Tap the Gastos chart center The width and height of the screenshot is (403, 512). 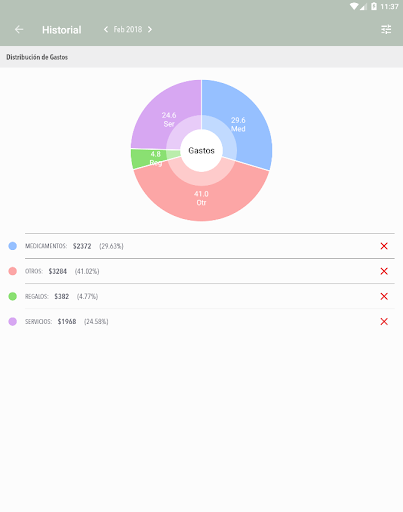pos(201,151)
